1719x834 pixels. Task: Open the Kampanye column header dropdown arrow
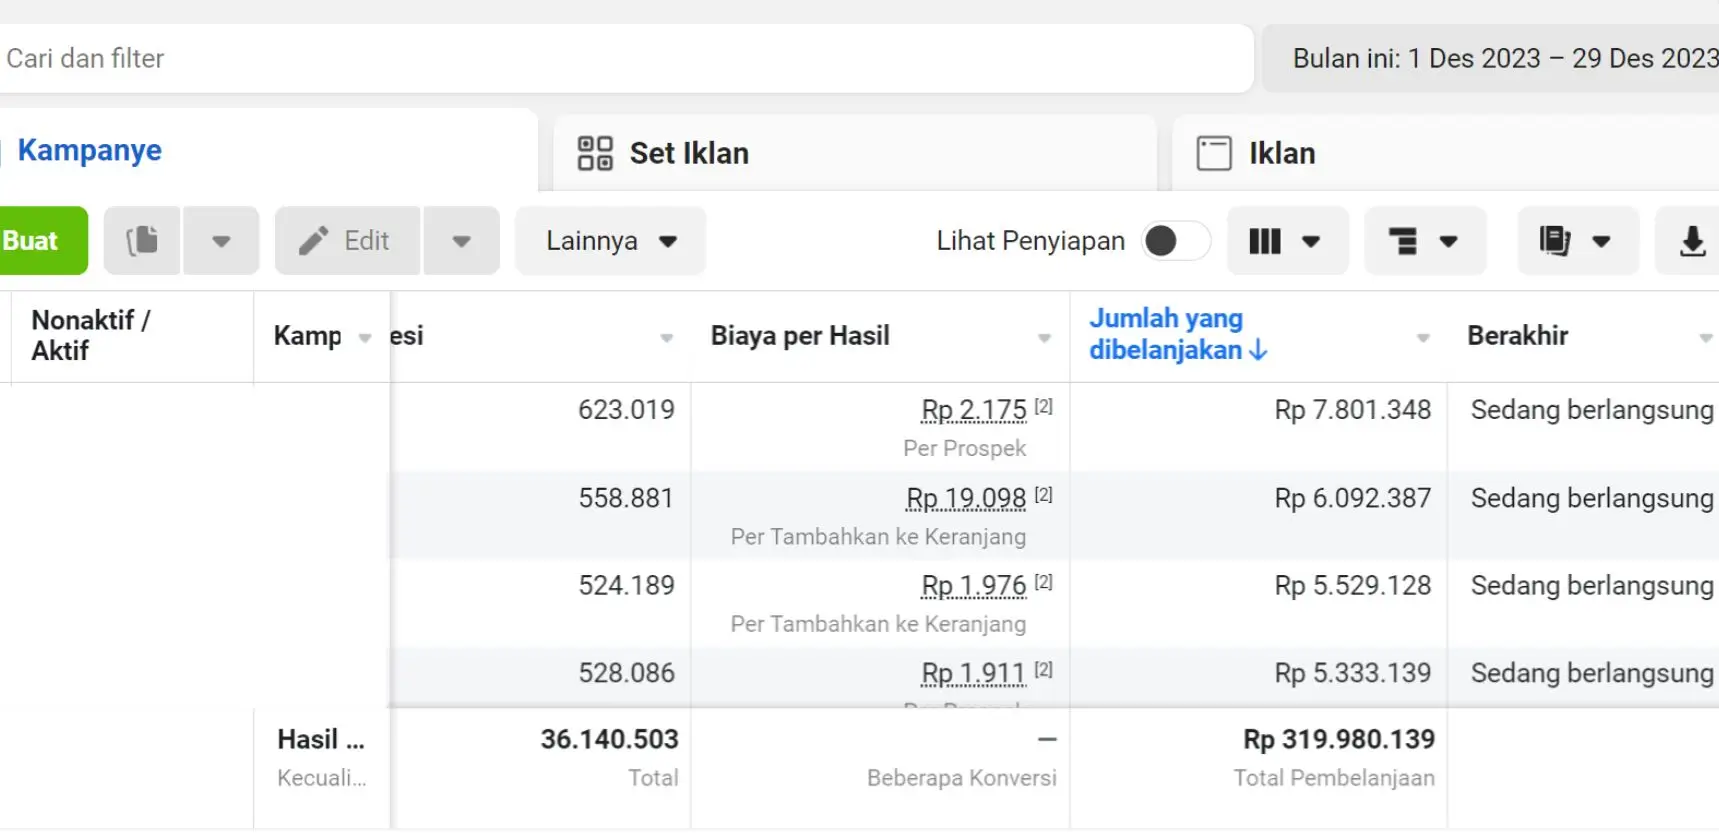365,338
